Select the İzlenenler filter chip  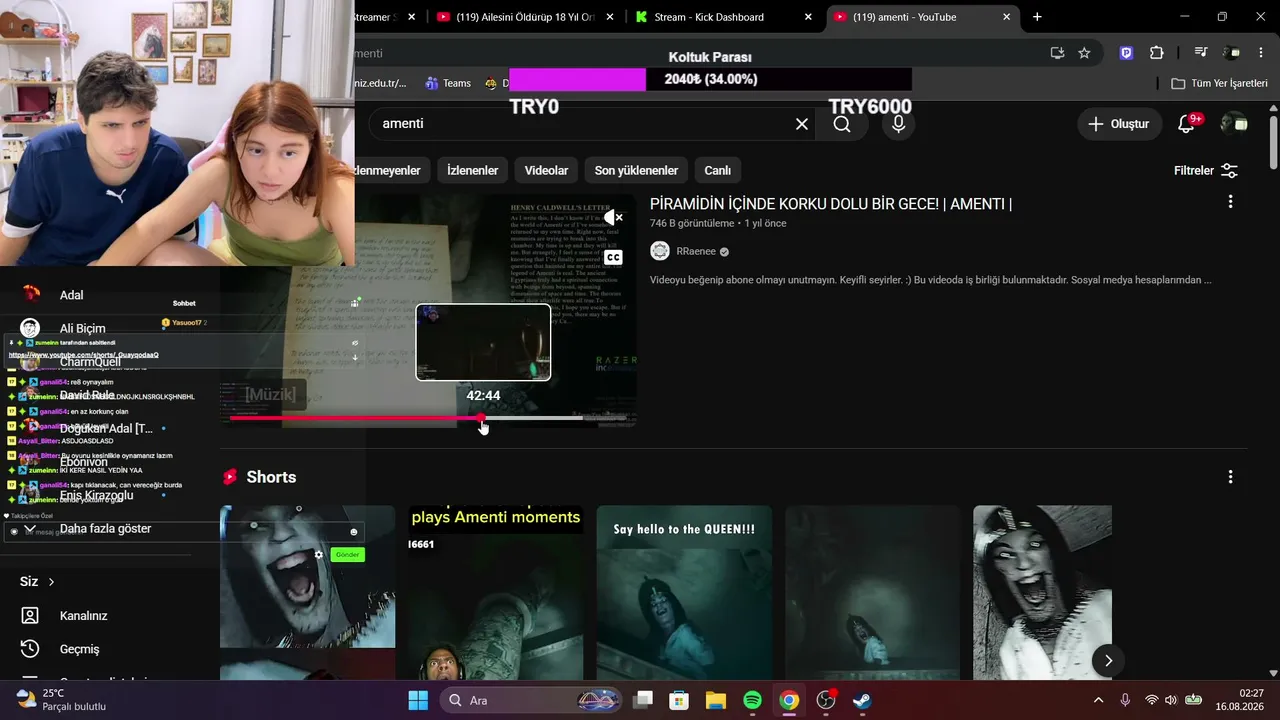472,171
